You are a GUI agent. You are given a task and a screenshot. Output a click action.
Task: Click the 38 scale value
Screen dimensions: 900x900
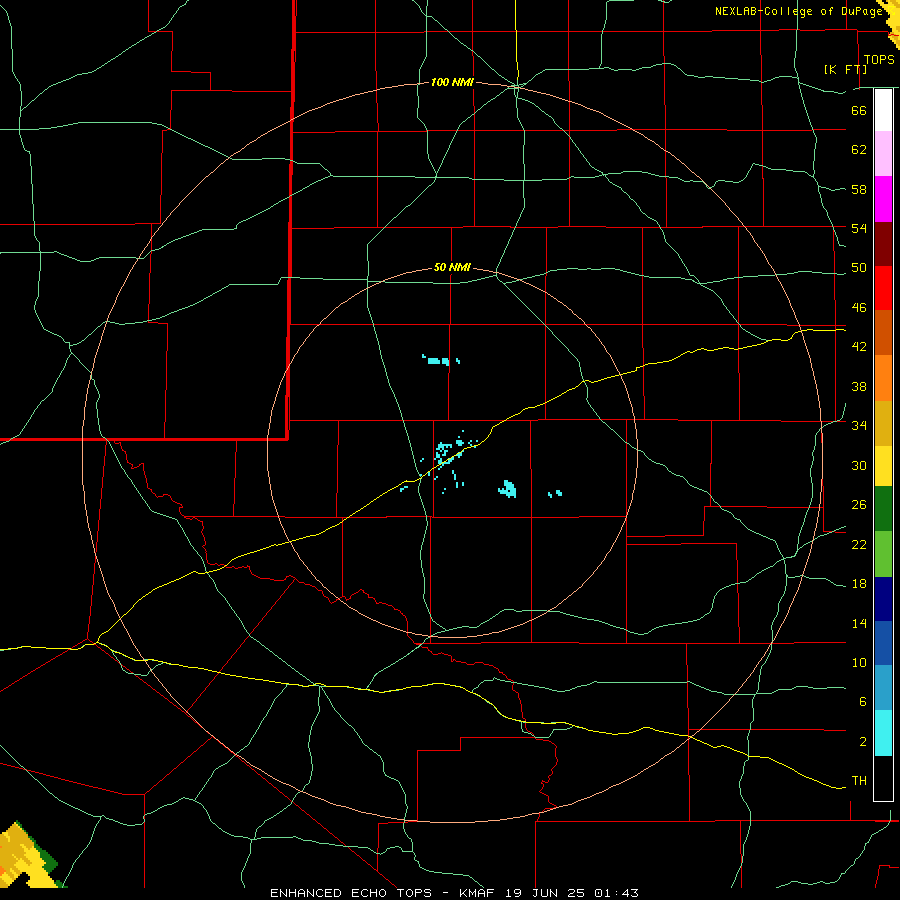859,386
